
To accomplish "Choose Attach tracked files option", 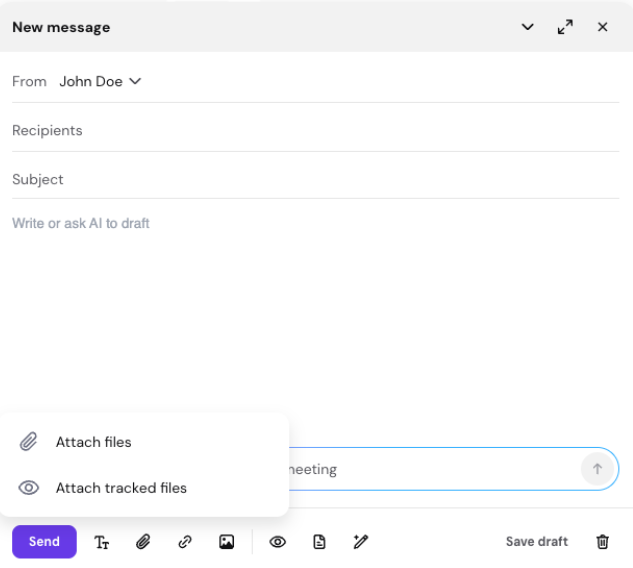I will (121, 488).
